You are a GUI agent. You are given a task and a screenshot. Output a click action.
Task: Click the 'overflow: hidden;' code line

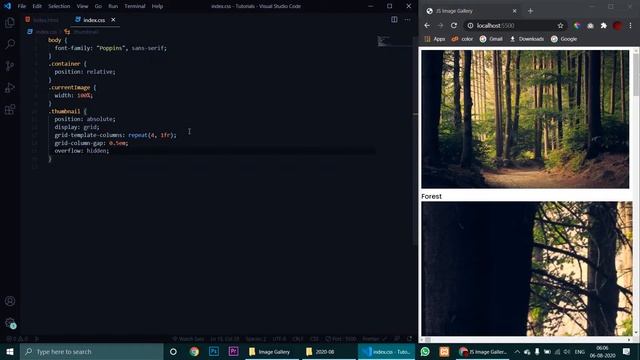[x=82, y=151]
